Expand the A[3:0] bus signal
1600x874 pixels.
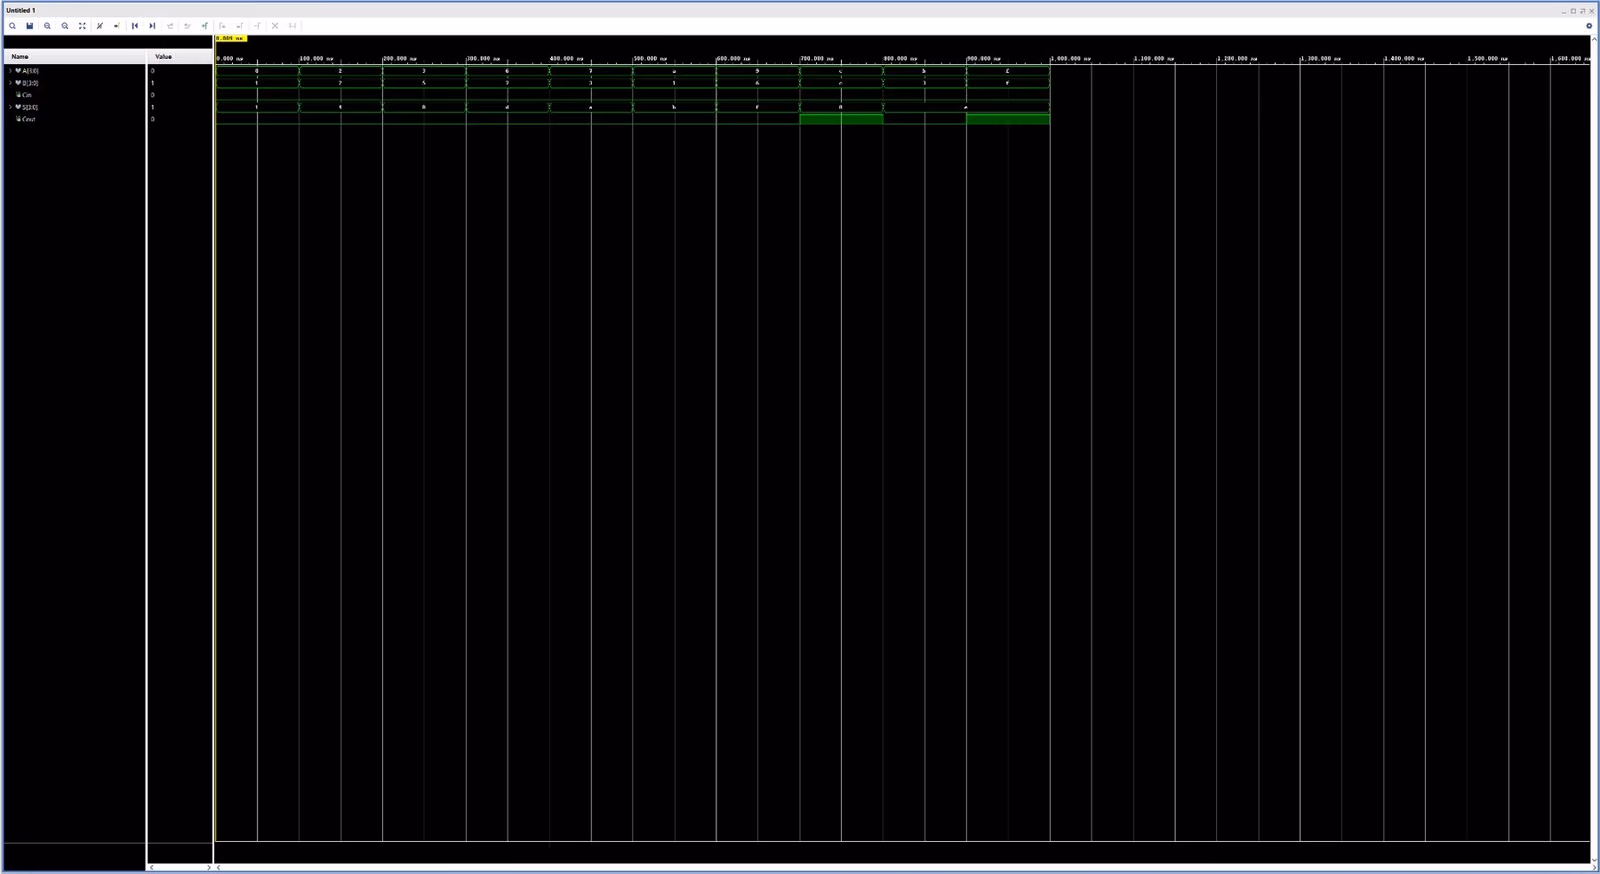[10, 71]
